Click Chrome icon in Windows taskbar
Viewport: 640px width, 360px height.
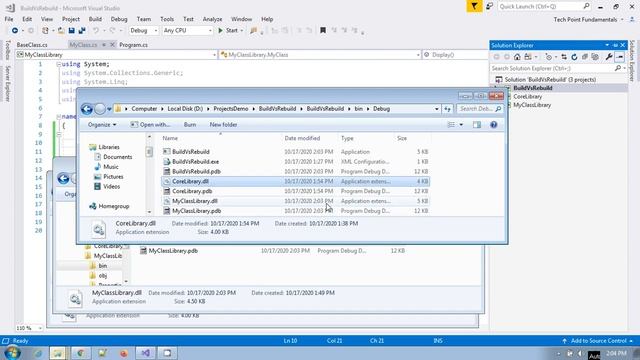(x=80, y=353)
